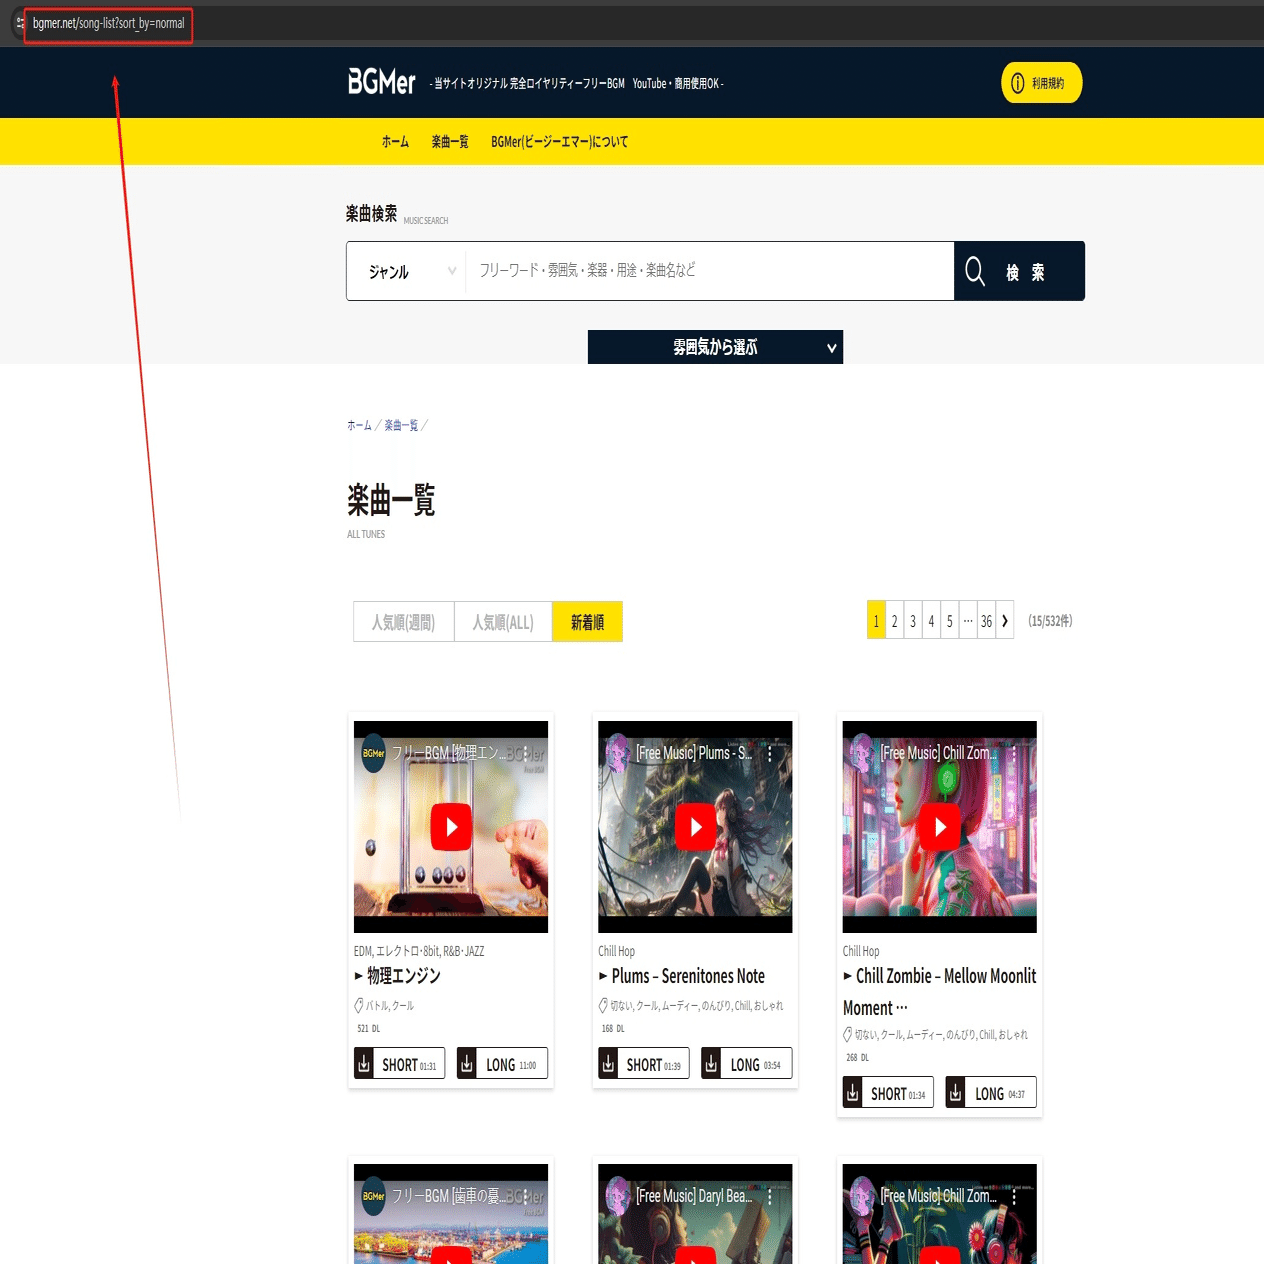The height and width of the screenshot is (1264, 1264).
Task: Go to pagination page 1
Action: point(876,621)
